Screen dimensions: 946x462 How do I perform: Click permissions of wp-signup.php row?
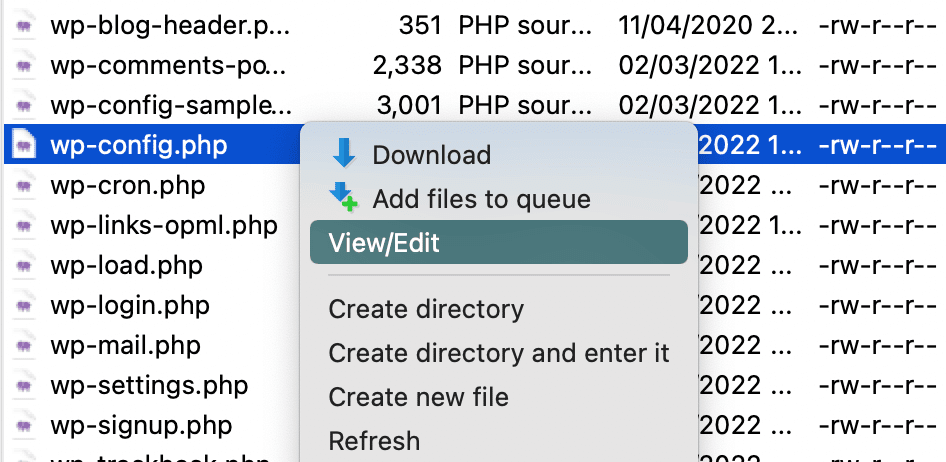click(x=878, y=426)
